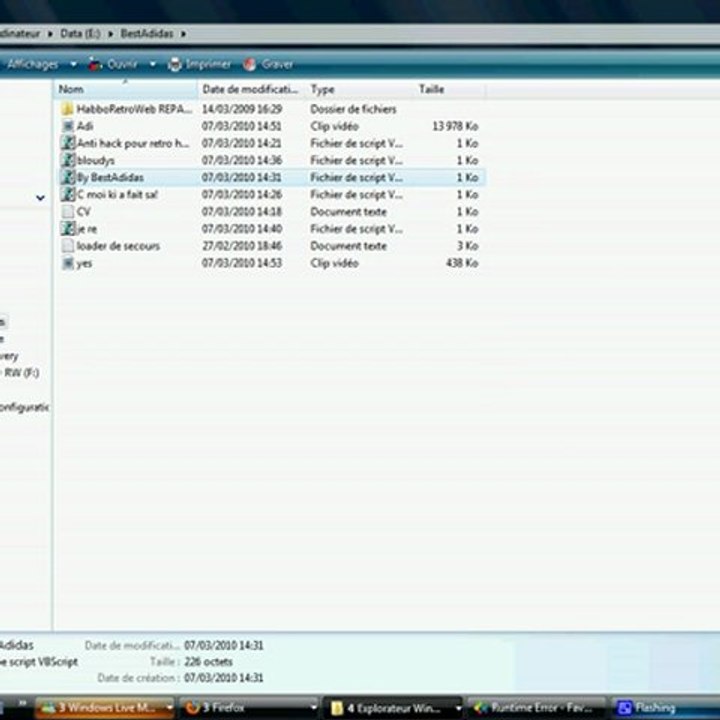720x720 pixels.
Task: Sort by the Nom column header
Action: pos(125,89)
